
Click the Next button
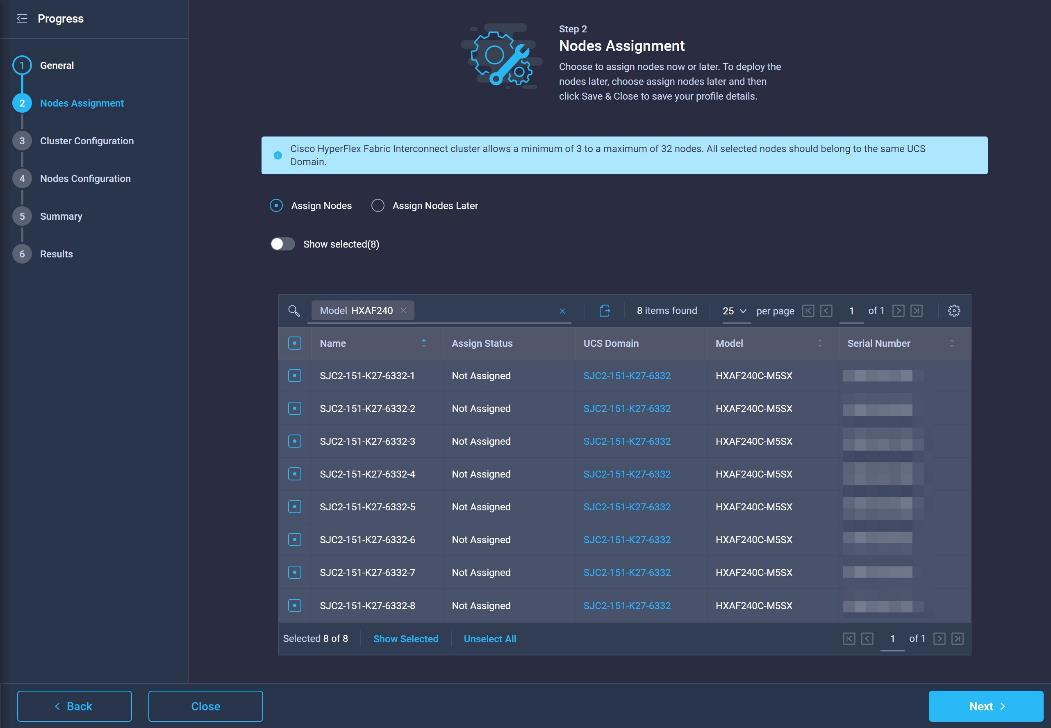pos(986,707)
